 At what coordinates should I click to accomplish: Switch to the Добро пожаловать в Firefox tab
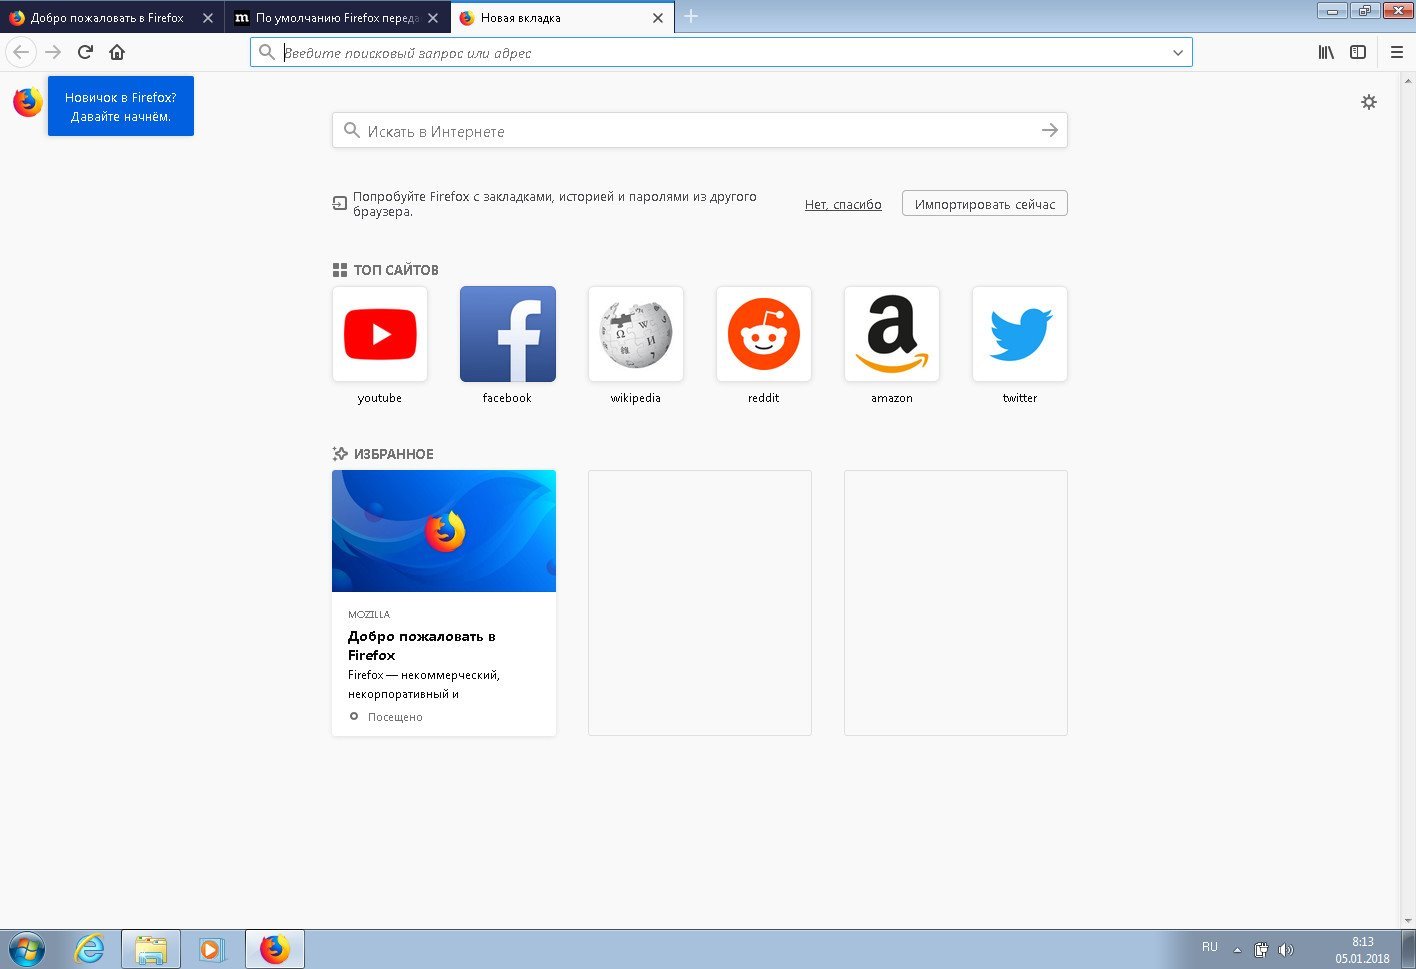(107, 18)
